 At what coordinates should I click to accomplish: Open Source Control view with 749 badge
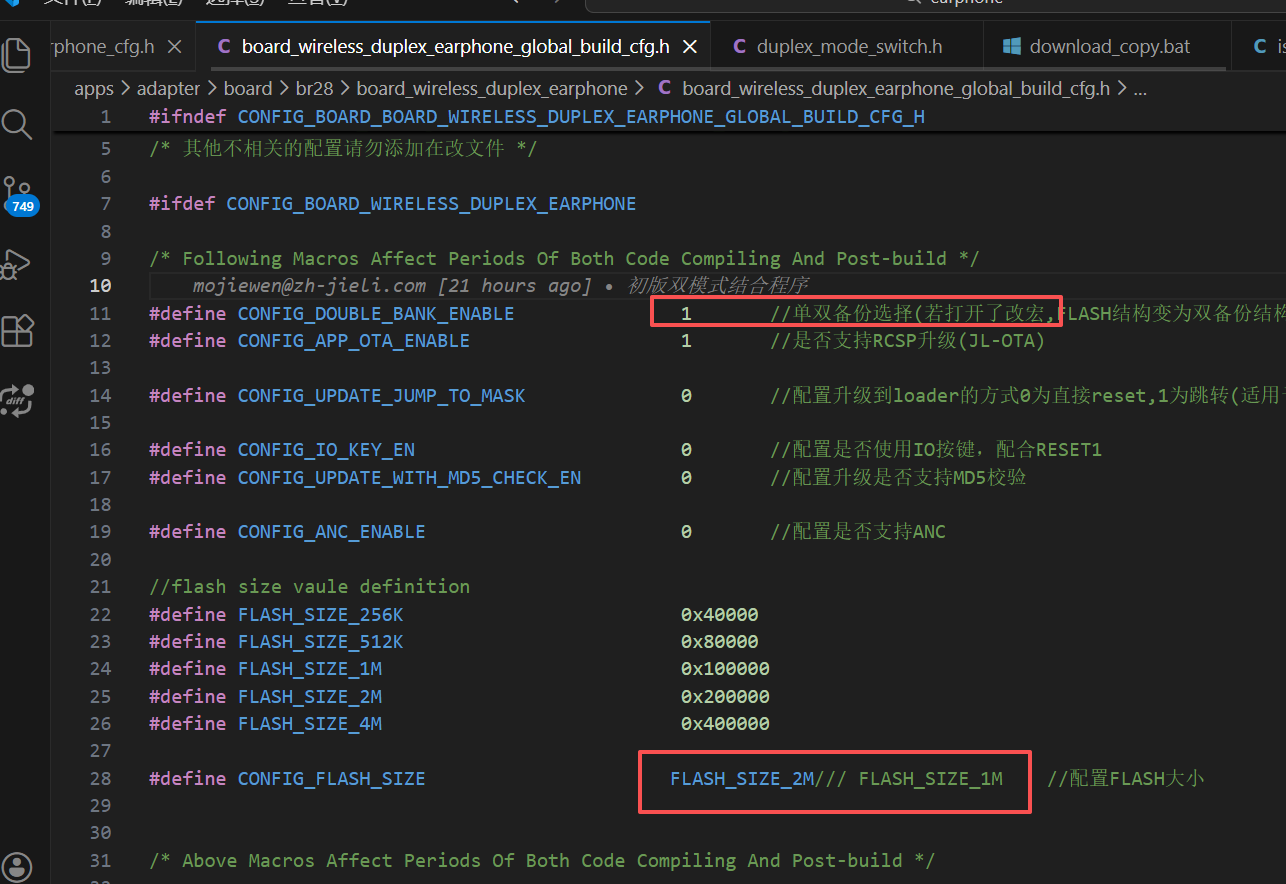pyautogui.click(x=19, y=195)
